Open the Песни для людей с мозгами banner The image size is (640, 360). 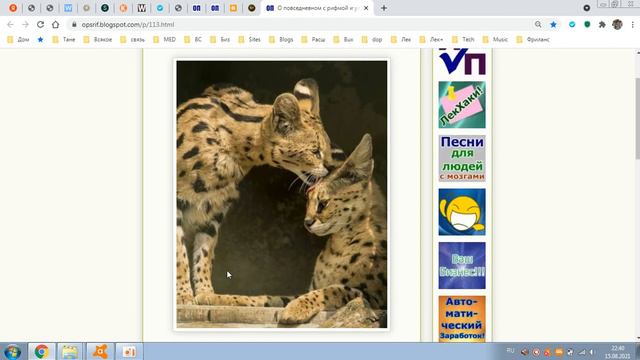click(462, 158)
